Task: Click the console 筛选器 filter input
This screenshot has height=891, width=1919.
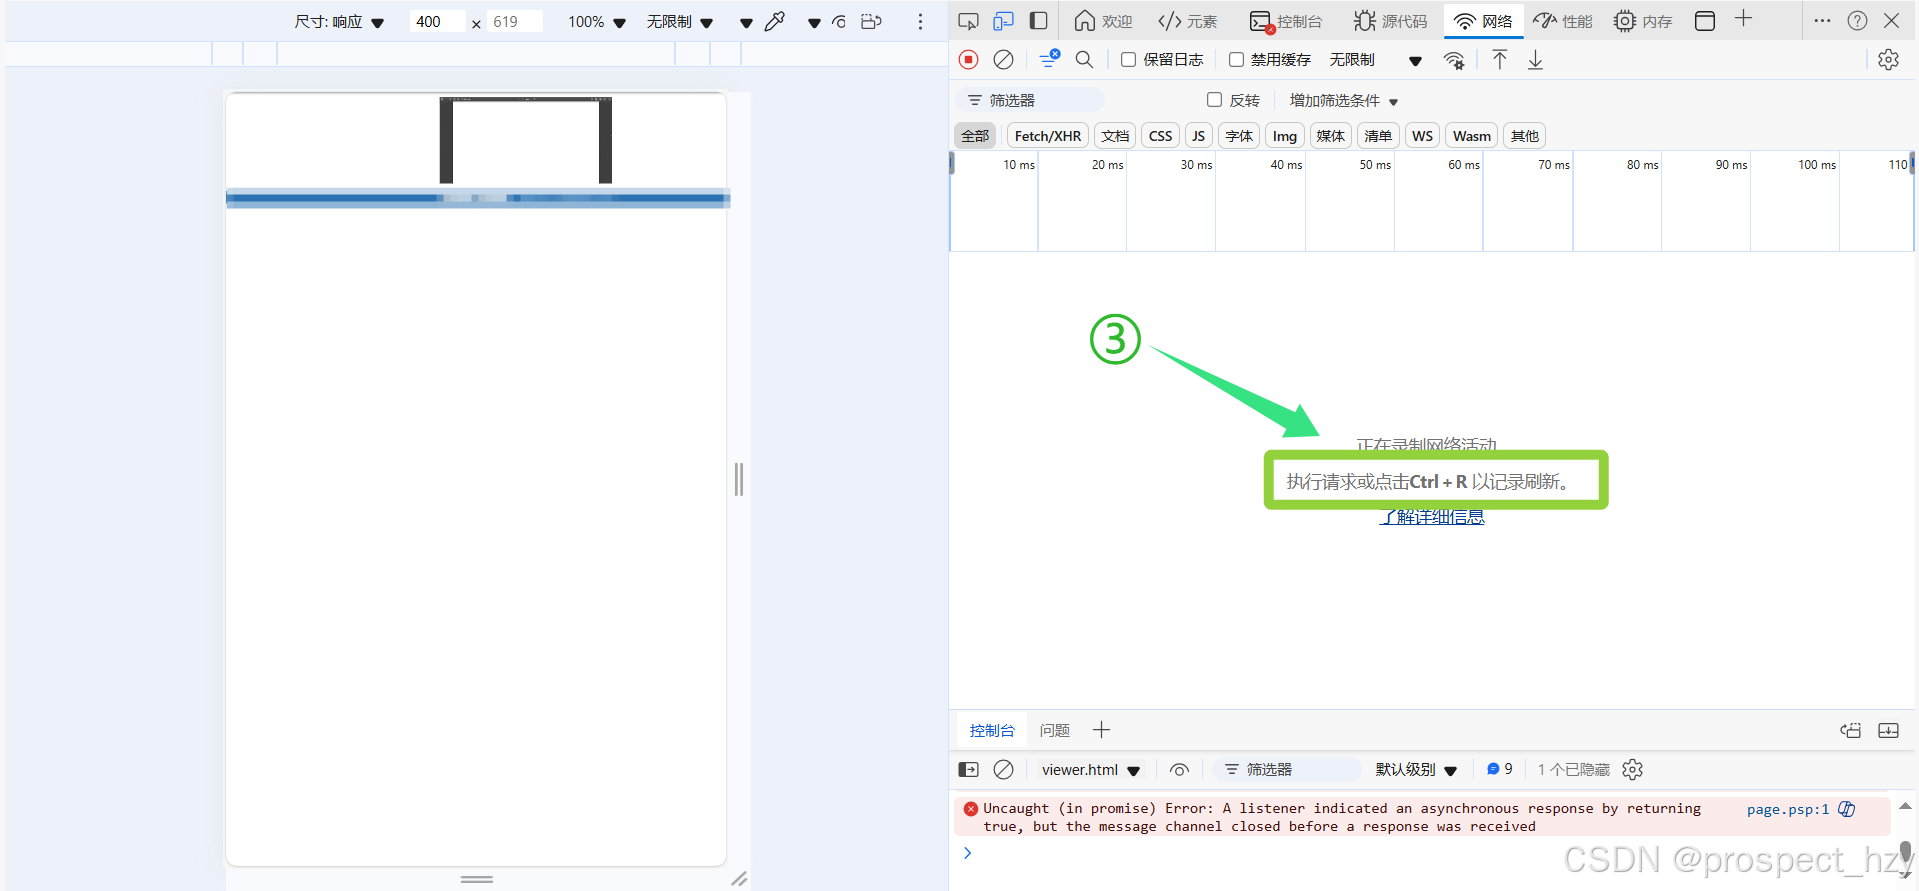Action: [x=1287, y=769]
